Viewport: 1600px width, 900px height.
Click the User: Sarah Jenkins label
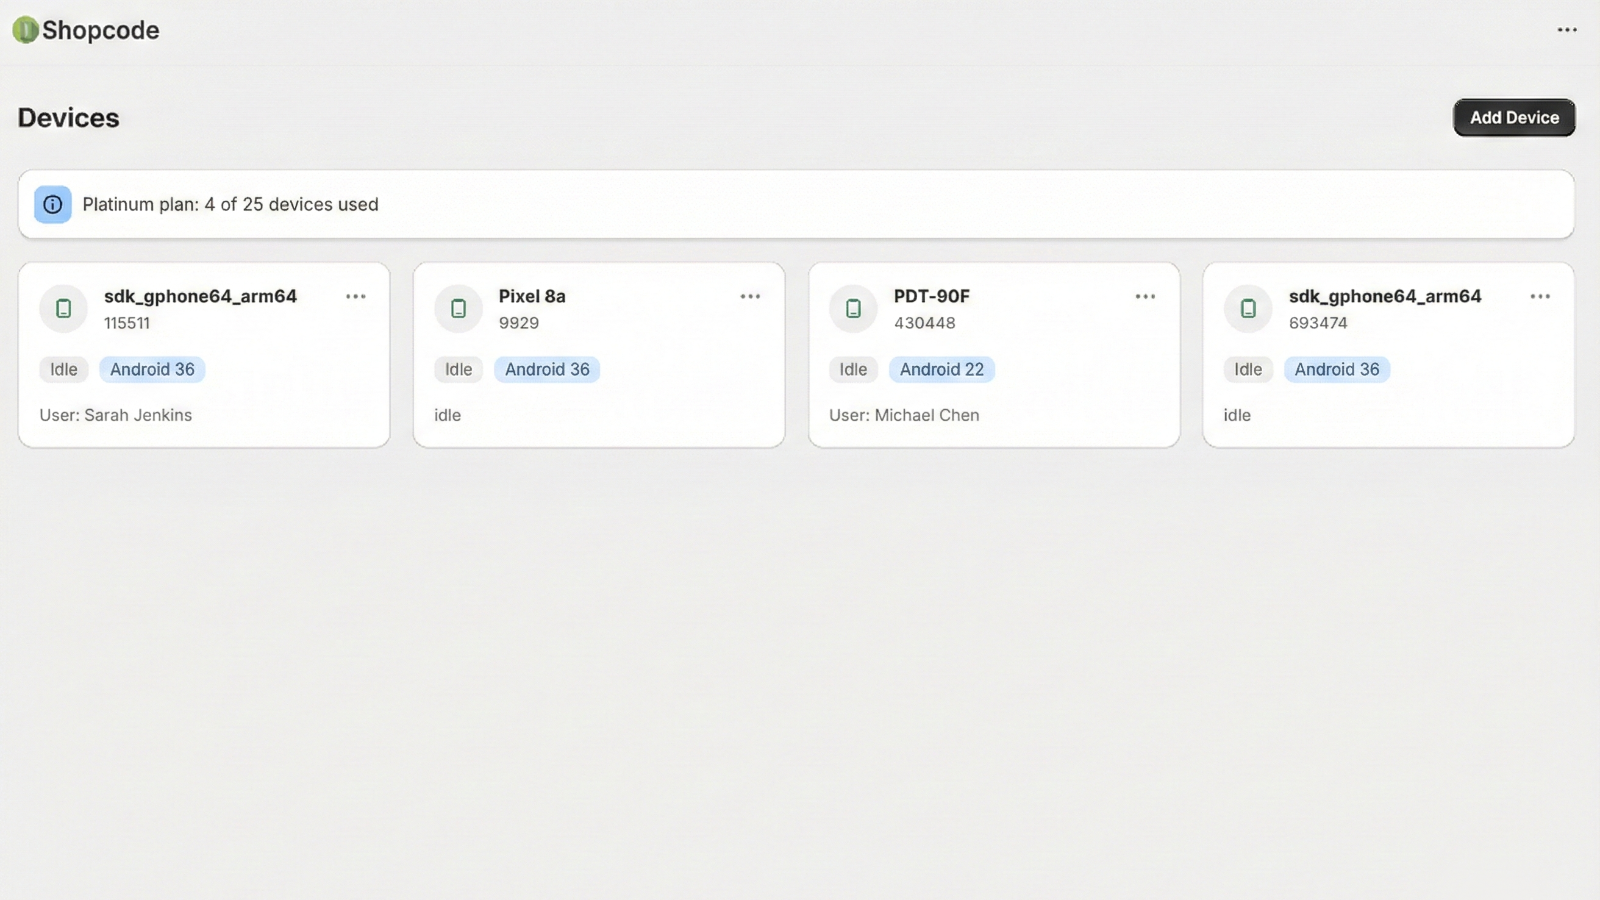point(116,415)
